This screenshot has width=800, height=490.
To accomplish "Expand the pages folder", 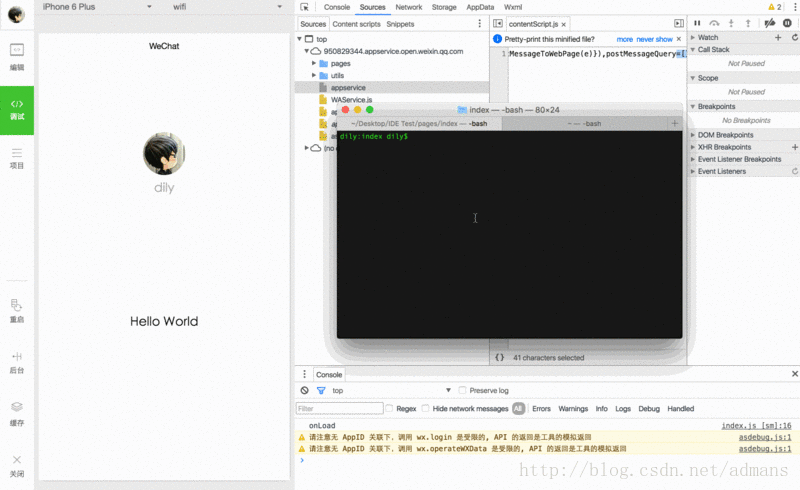I will (314, 63).
